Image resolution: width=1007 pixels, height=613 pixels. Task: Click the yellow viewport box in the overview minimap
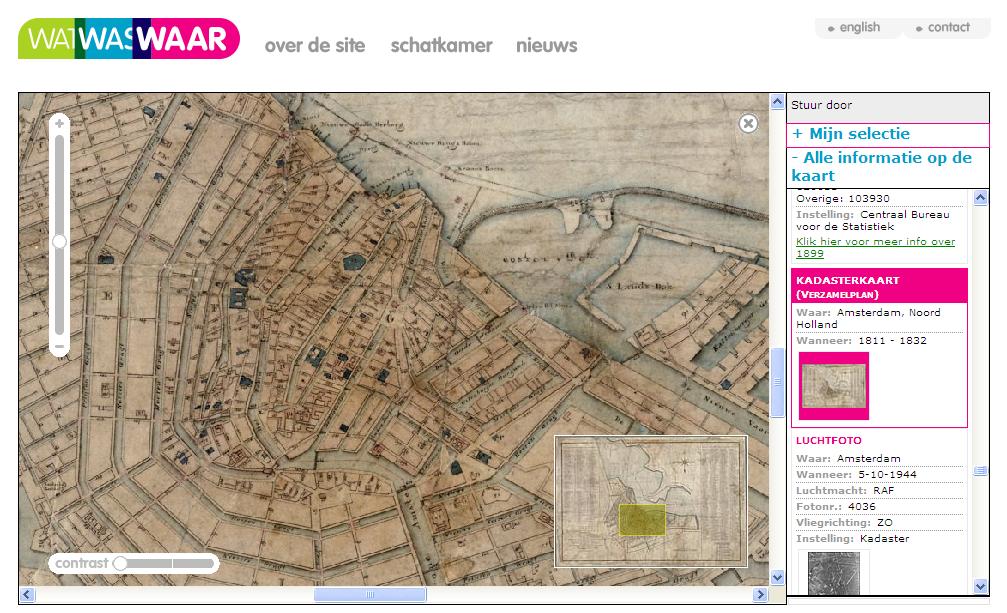(642, 520)
